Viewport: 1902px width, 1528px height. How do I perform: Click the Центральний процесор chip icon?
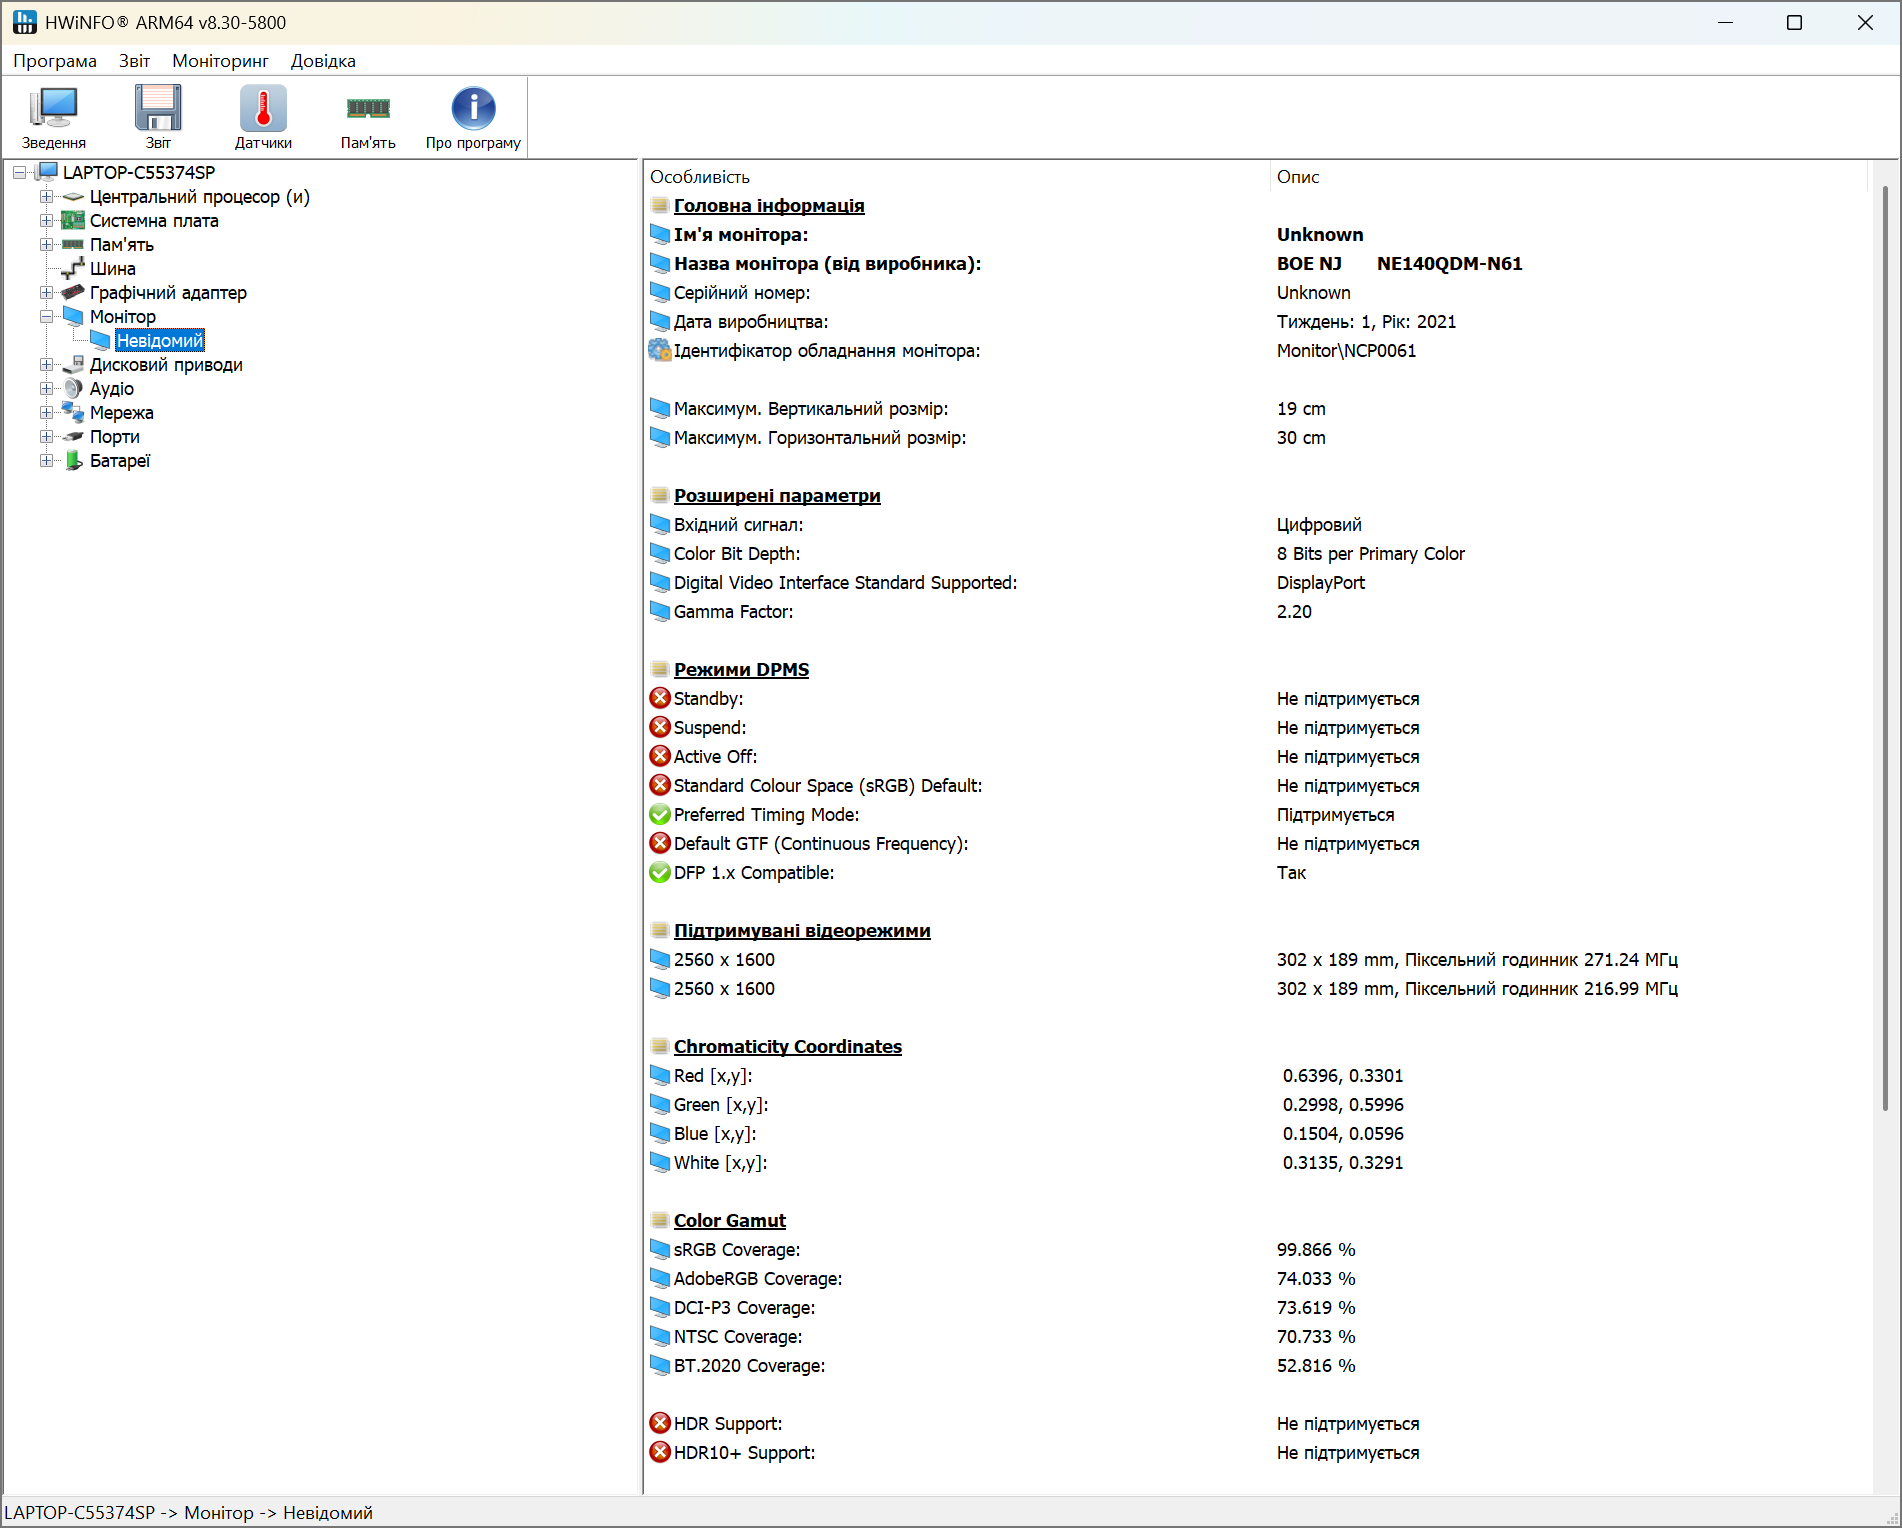click(73, 197)
